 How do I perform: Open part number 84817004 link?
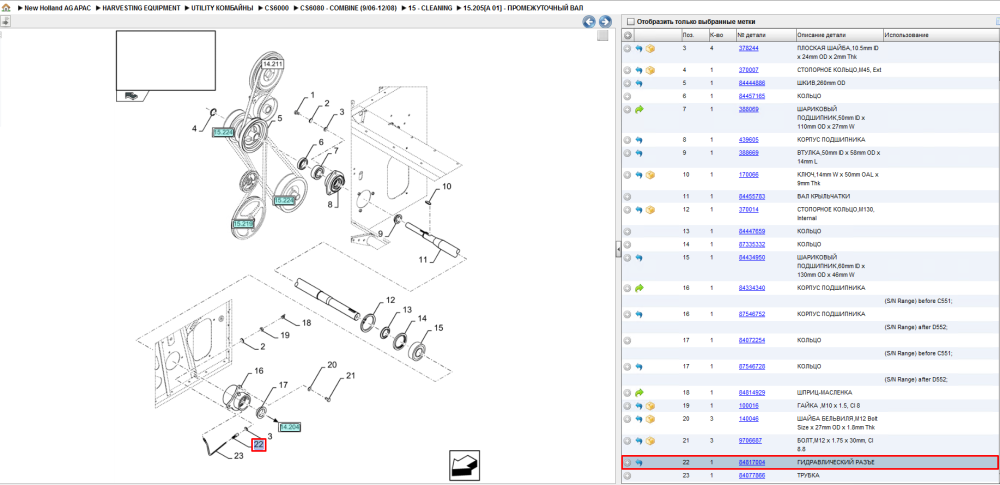pyautogui.click(x=751, y=463)
